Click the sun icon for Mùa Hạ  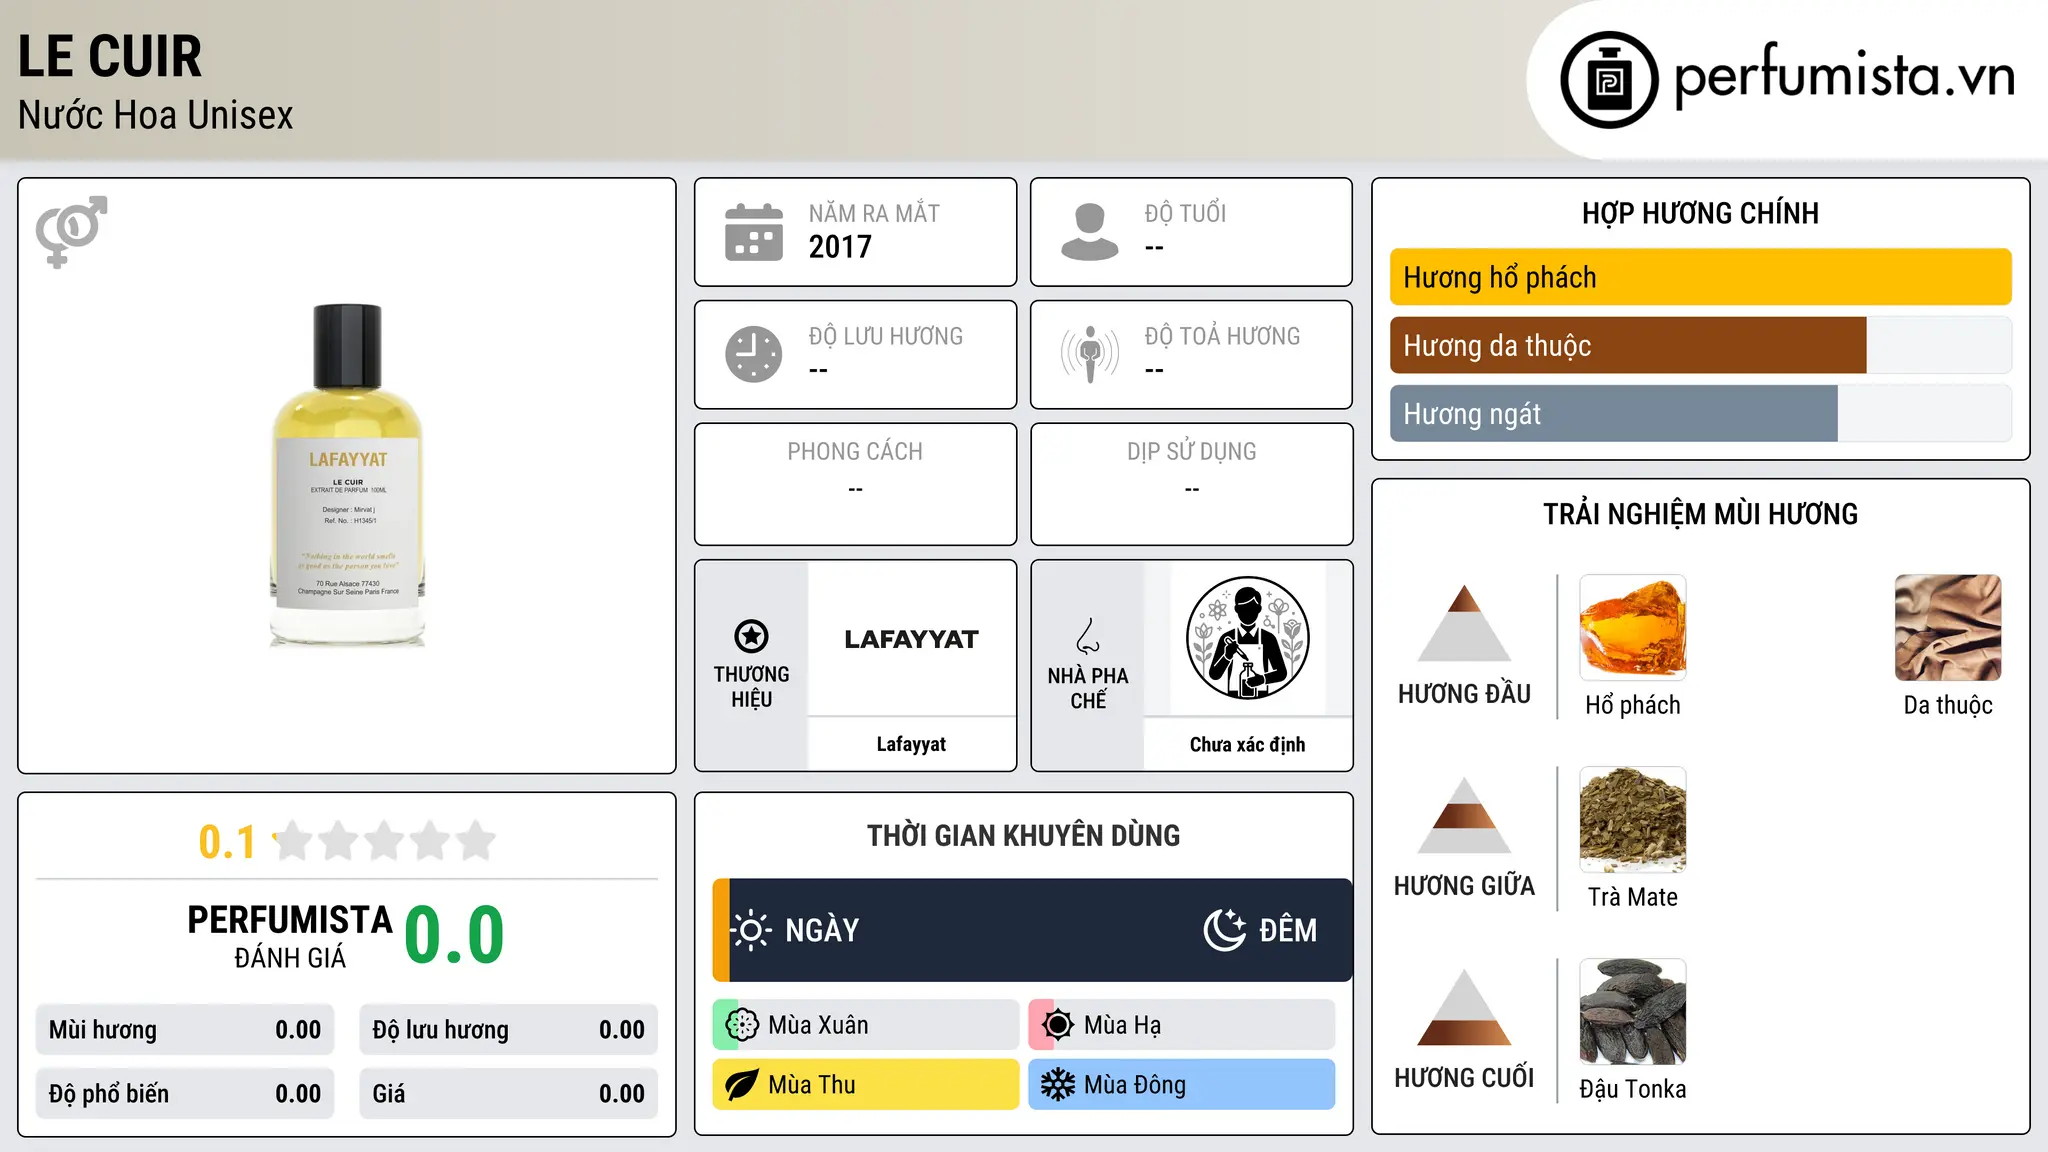point(1058,1025)
